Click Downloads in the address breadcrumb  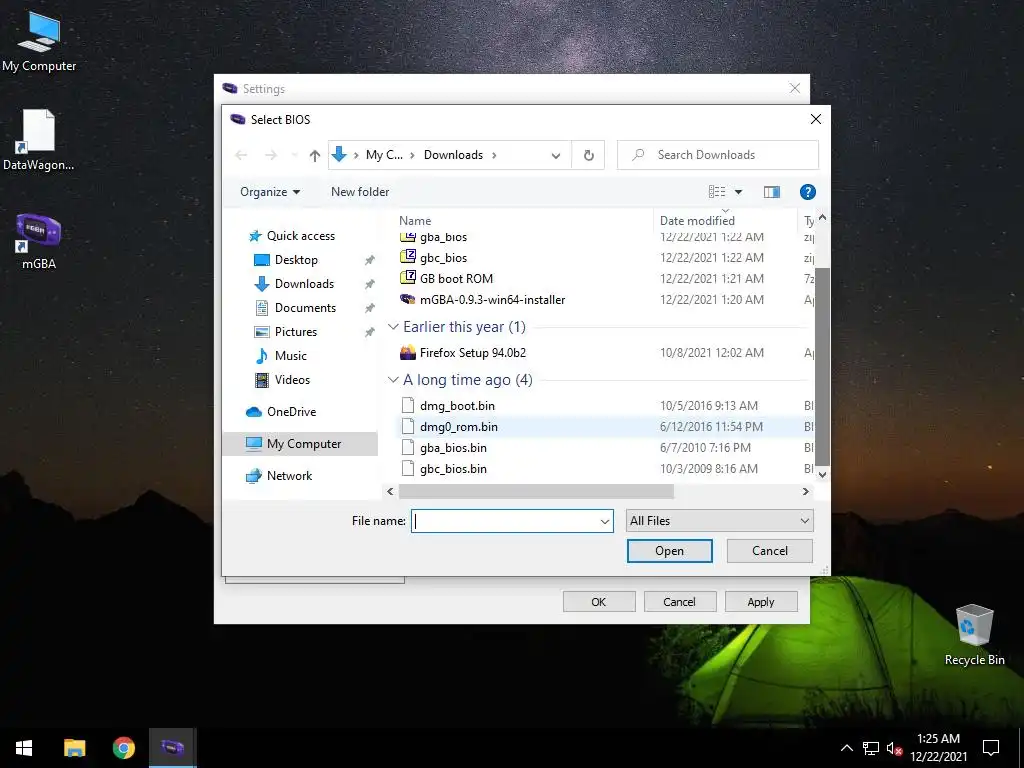(x=453, y=155)
